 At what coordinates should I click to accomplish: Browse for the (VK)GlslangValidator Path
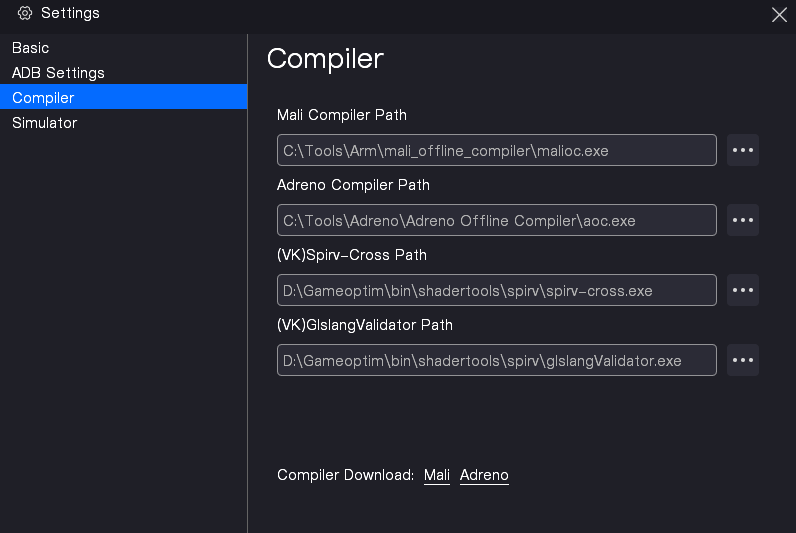coord(743,360)
